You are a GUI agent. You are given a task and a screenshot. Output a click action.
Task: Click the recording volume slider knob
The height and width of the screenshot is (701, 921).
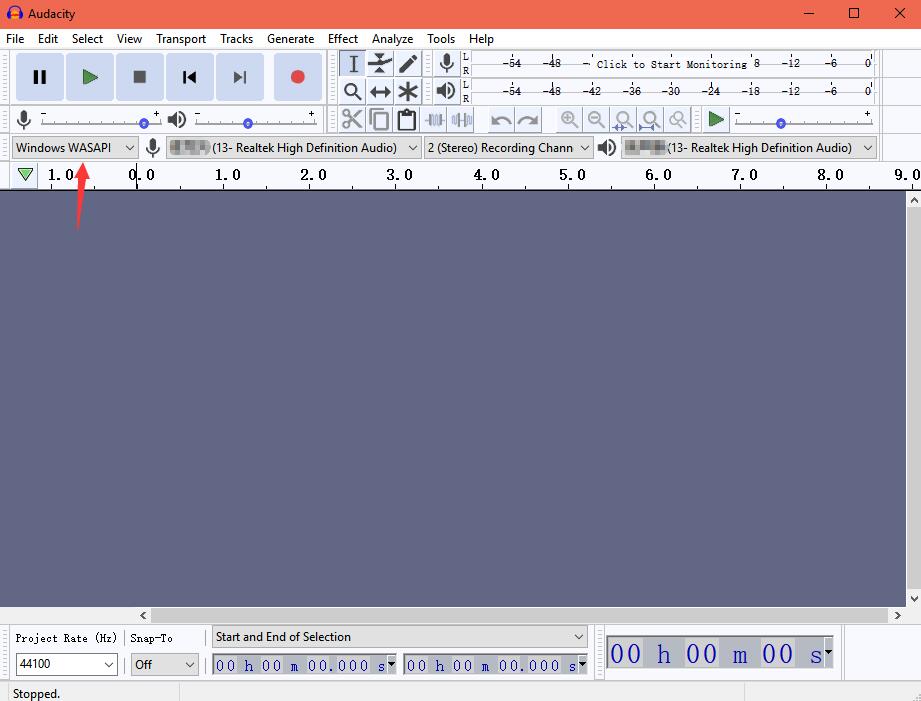click(144, 123)
